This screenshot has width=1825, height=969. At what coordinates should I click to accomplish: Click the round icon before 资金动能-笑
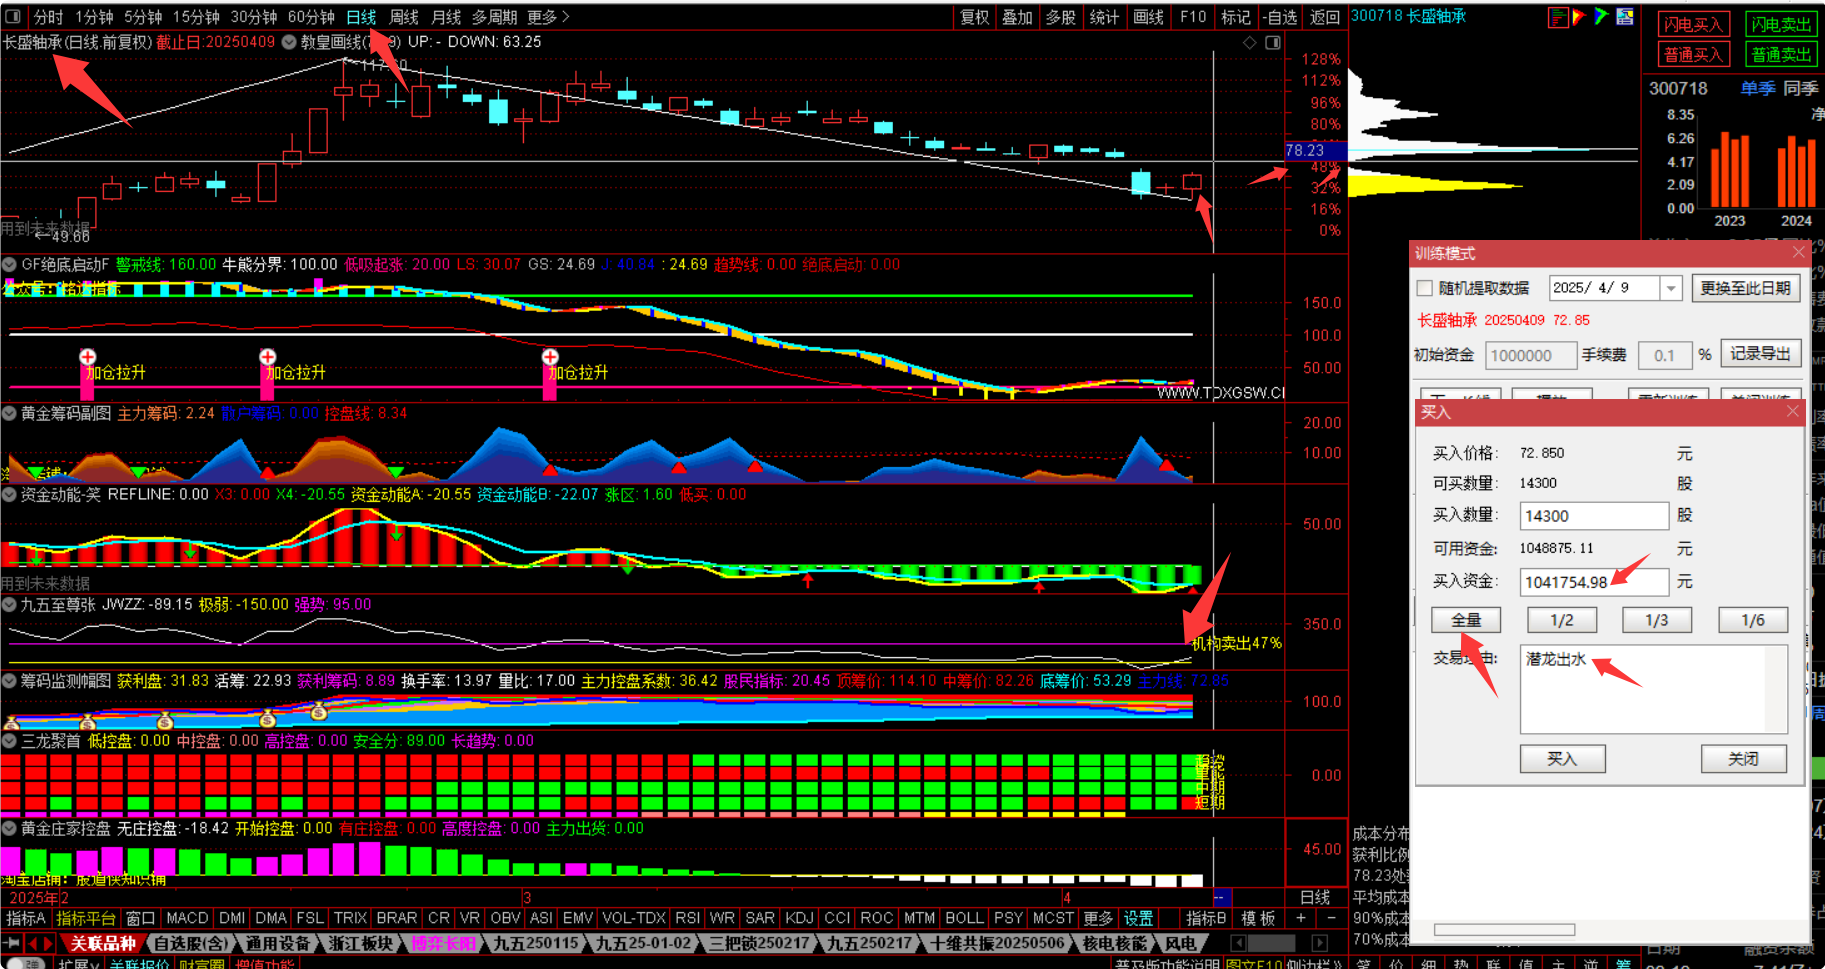tap(10, 494)
